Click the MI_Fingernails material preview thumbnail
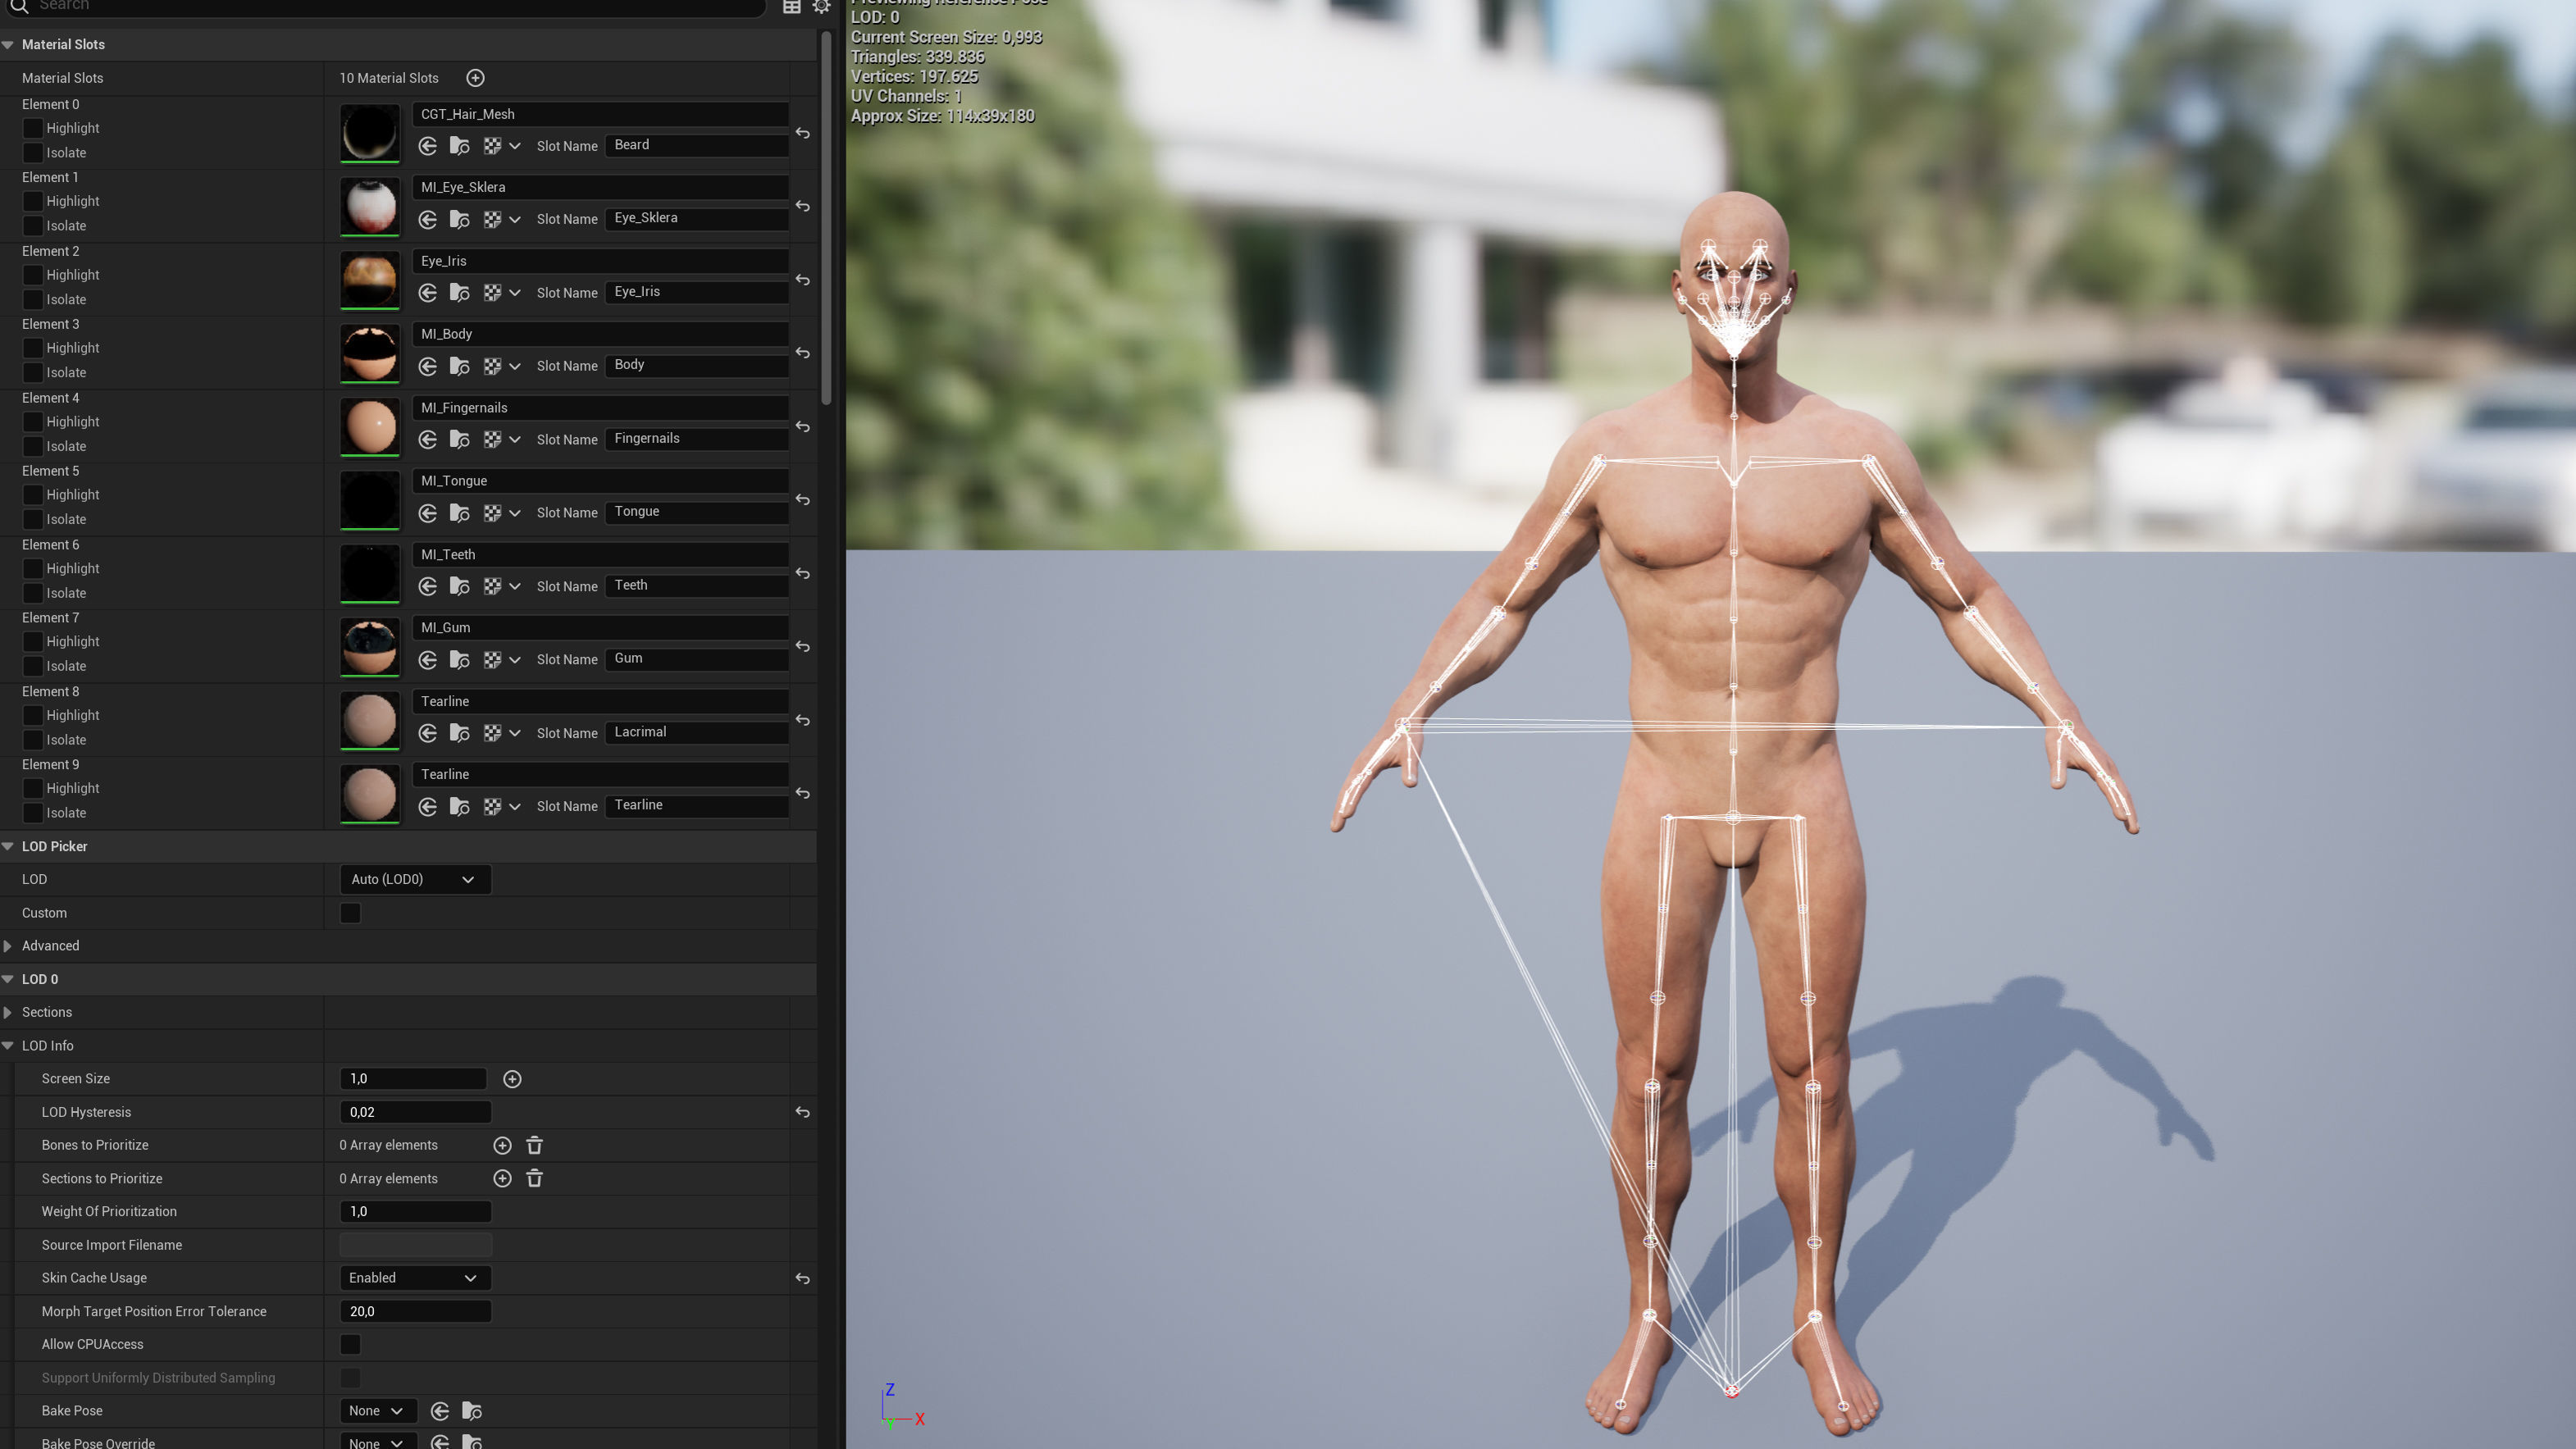The image size is (2576, 1449). coord(370,426)
